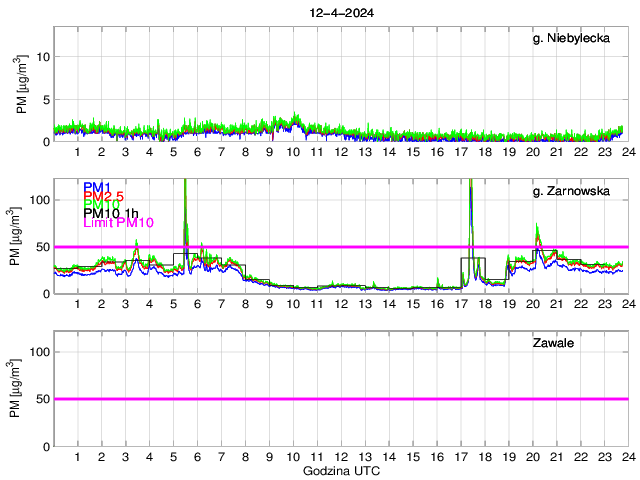Click the red PM2.5 legend entry
Image resolution: width=640 pixels, height=480 pixels.
(104, 196)
